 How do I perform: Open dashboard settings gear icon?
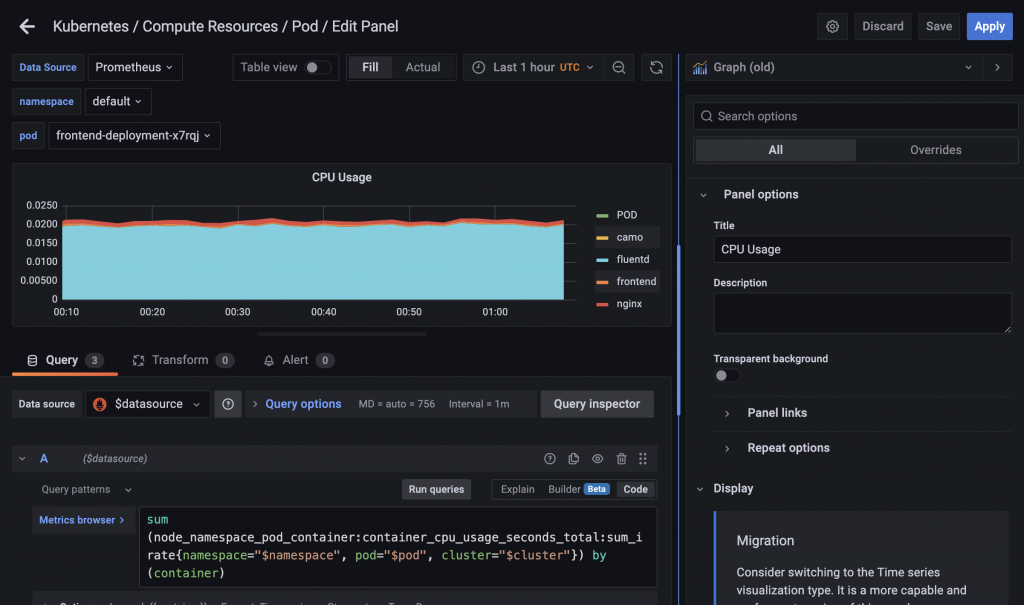coord(832,27)
